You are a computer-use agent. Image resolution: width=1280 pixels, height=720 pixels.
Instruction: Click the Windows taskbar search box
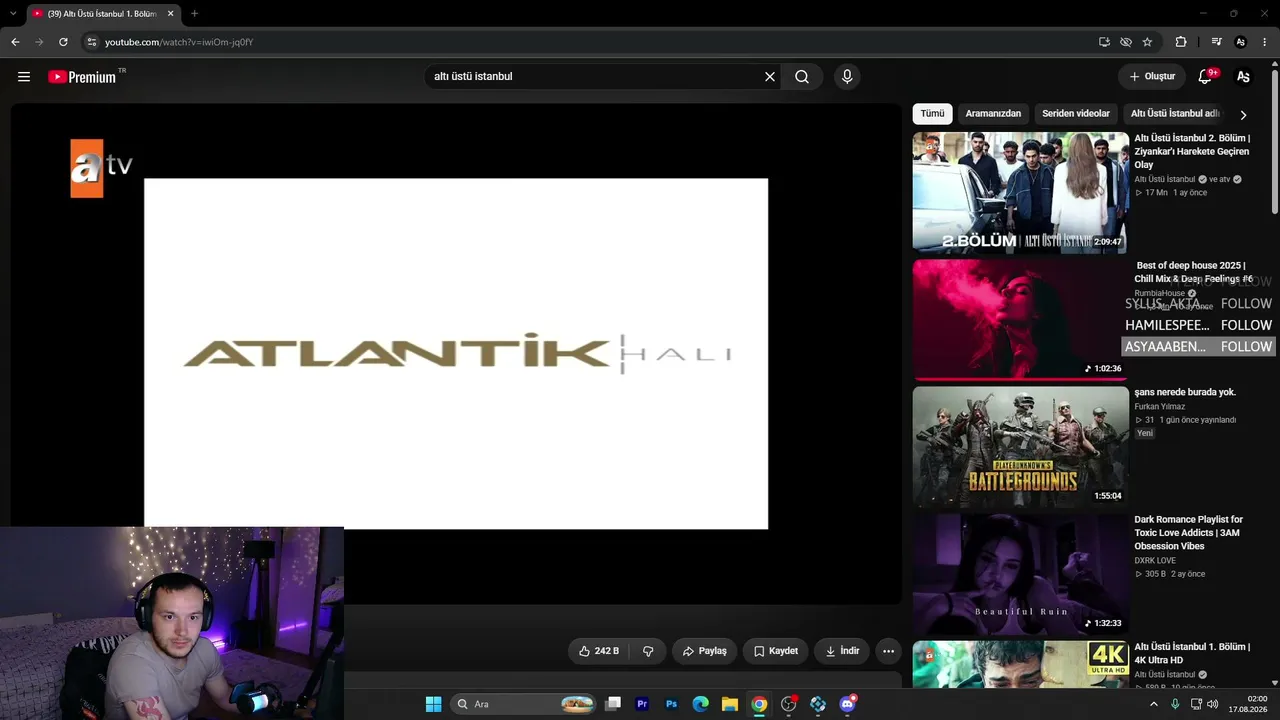(524, 704)
